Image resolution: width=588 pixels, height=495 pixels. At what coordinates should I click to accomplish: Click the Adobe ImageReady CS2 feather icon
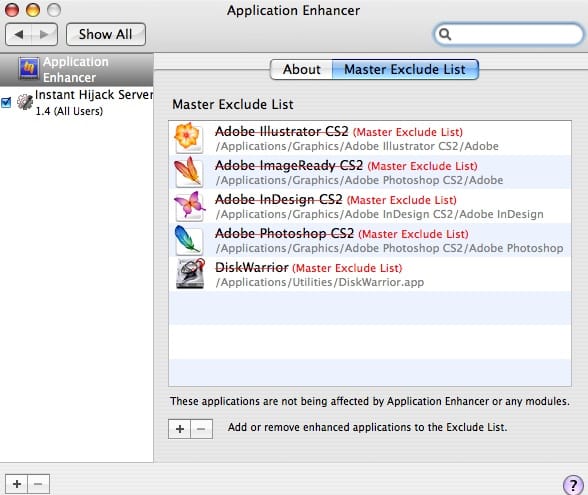coord(188,172)
